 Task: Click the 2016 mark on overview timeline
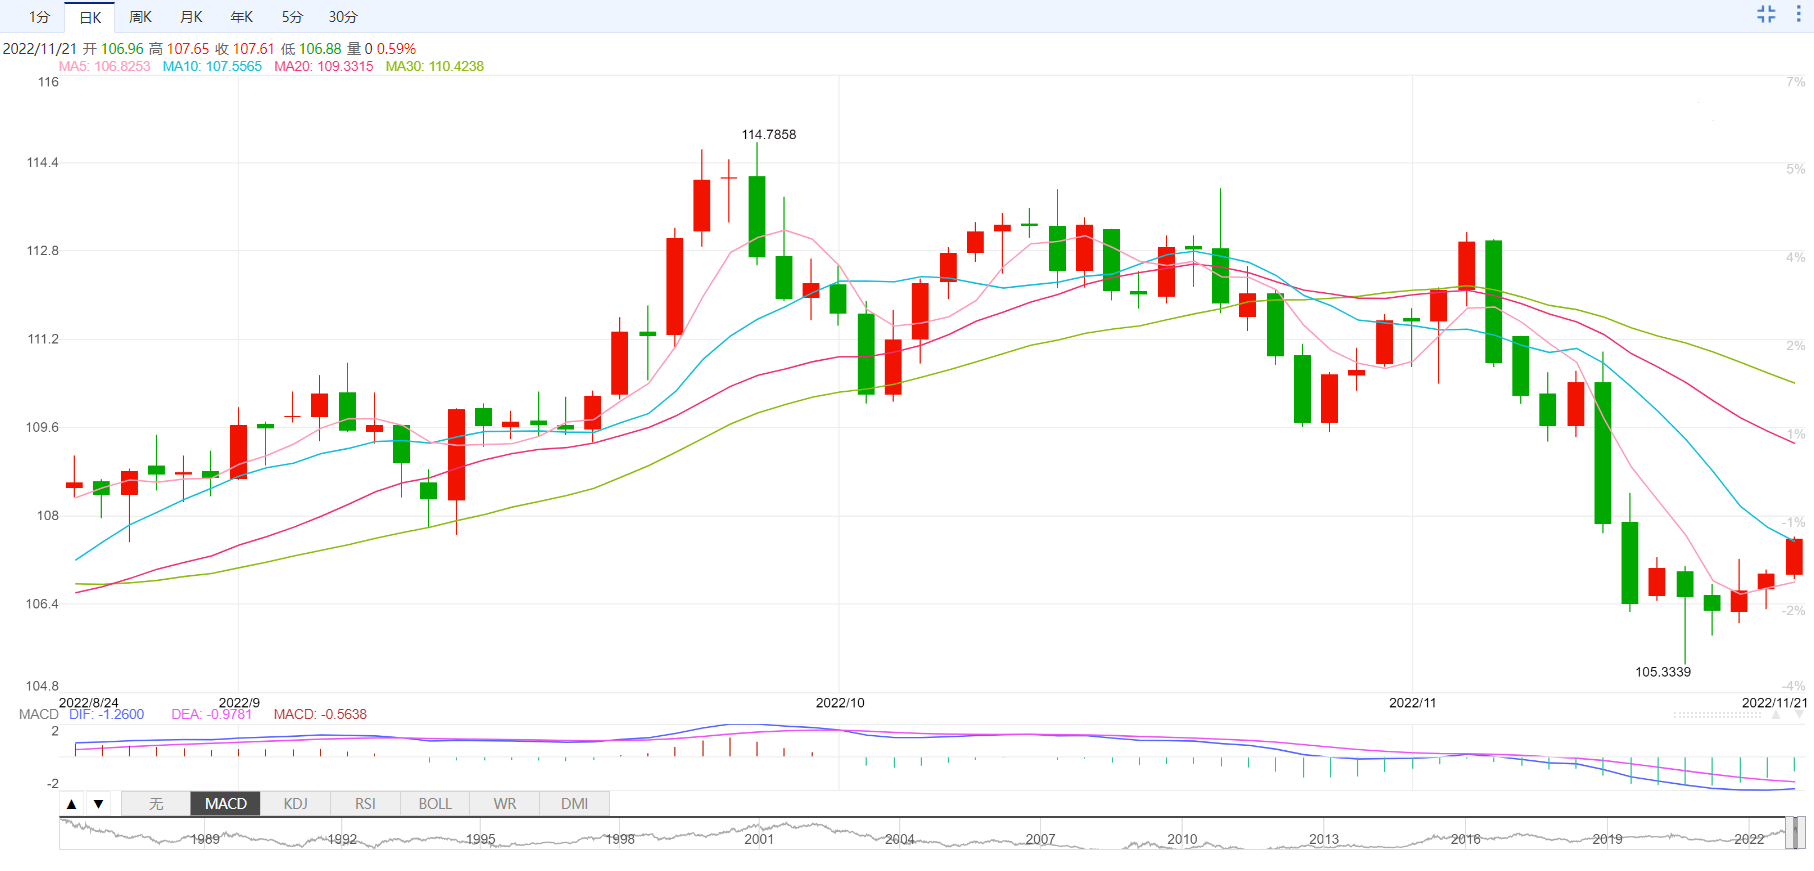point(1466,839)
